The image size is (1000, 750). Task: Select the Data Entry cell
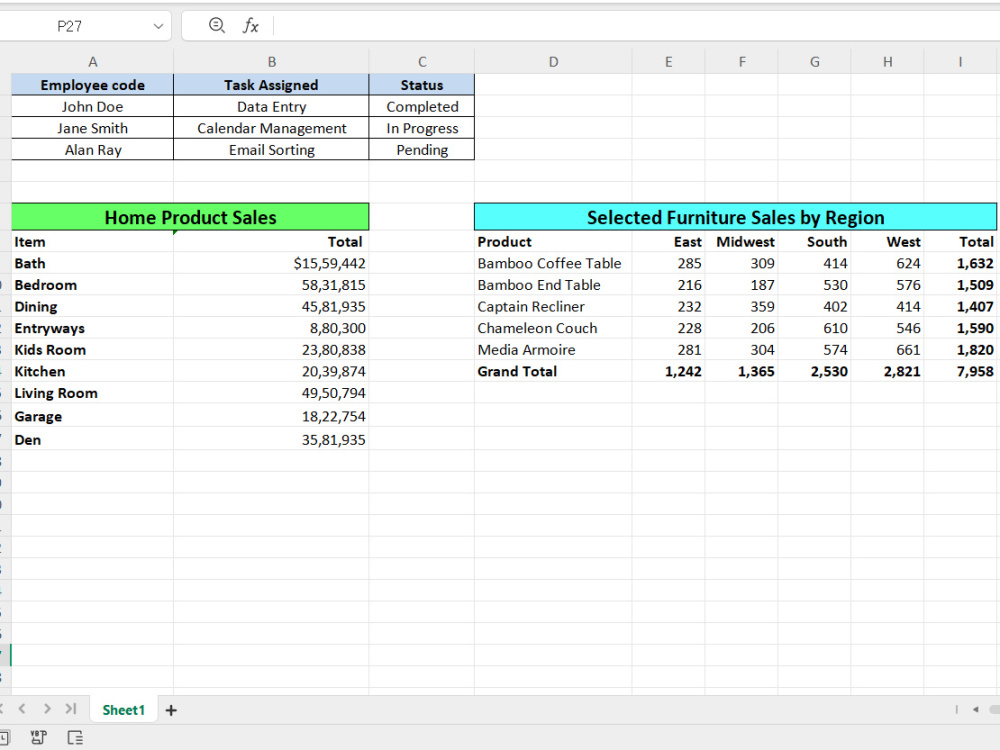[271, 107]
